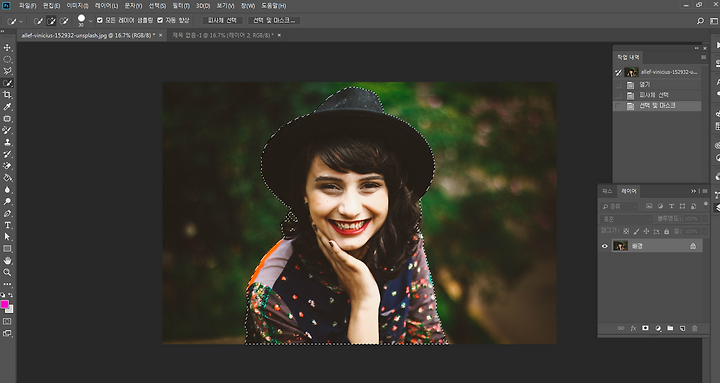The image size is (720, 383).
Task: Click the Subtract from Selection mode icon
Action: [64, 21]
